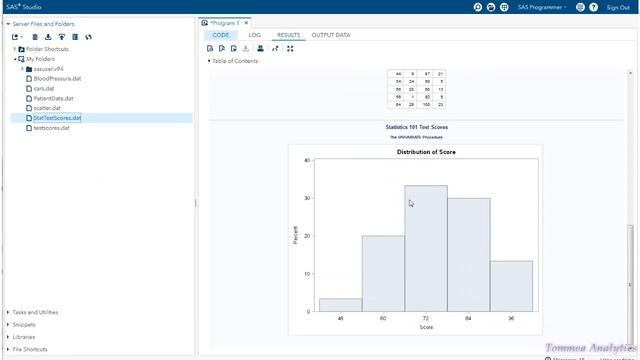Click the open files icon in header

[x=491, y=7]
